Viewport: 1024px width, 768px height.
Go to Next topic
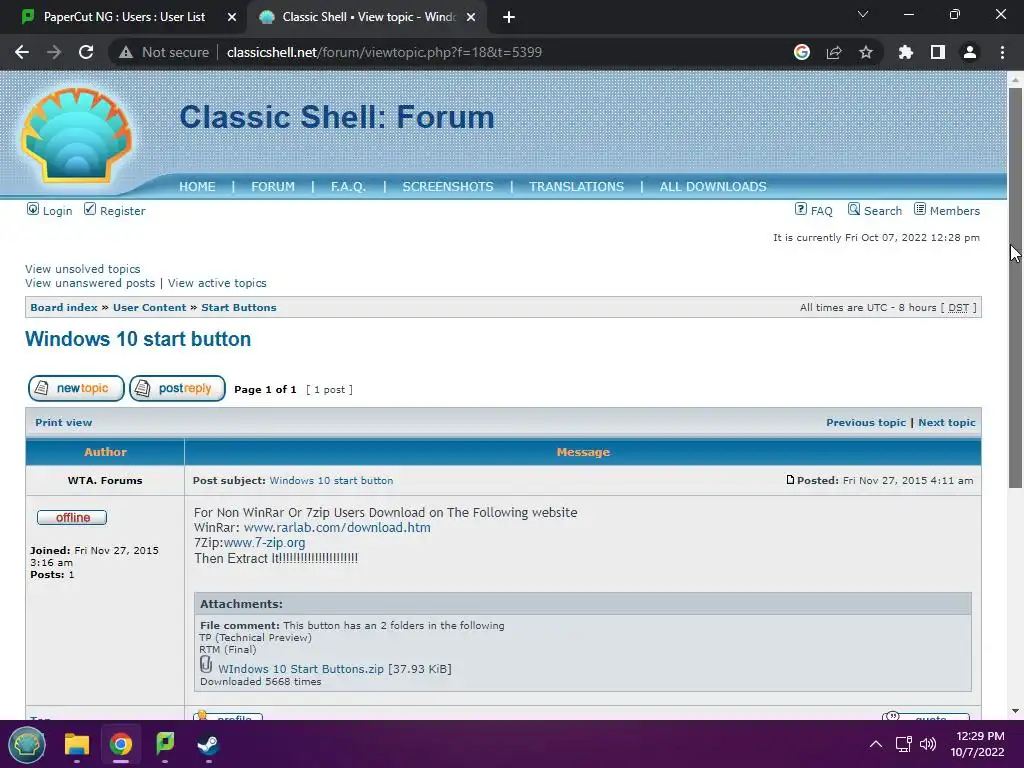[947, 423]
